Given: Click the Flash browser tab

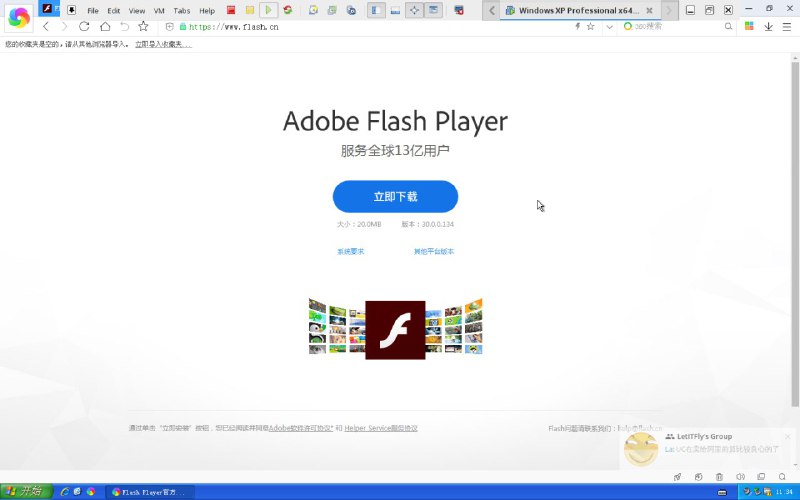Looking at the screenshot, I should (x=48, y=9).
